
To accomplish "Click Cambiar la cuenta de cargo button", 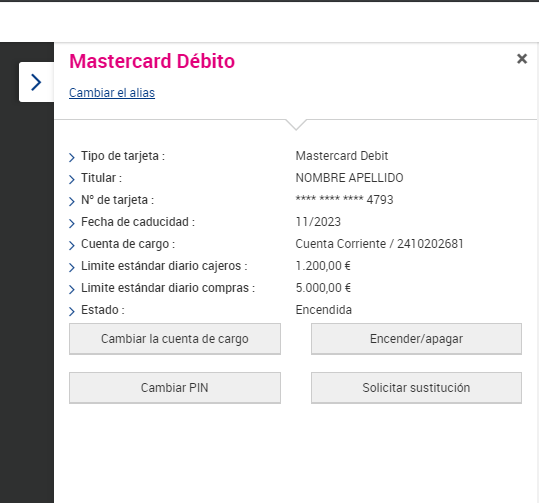I will click(175, 339).
